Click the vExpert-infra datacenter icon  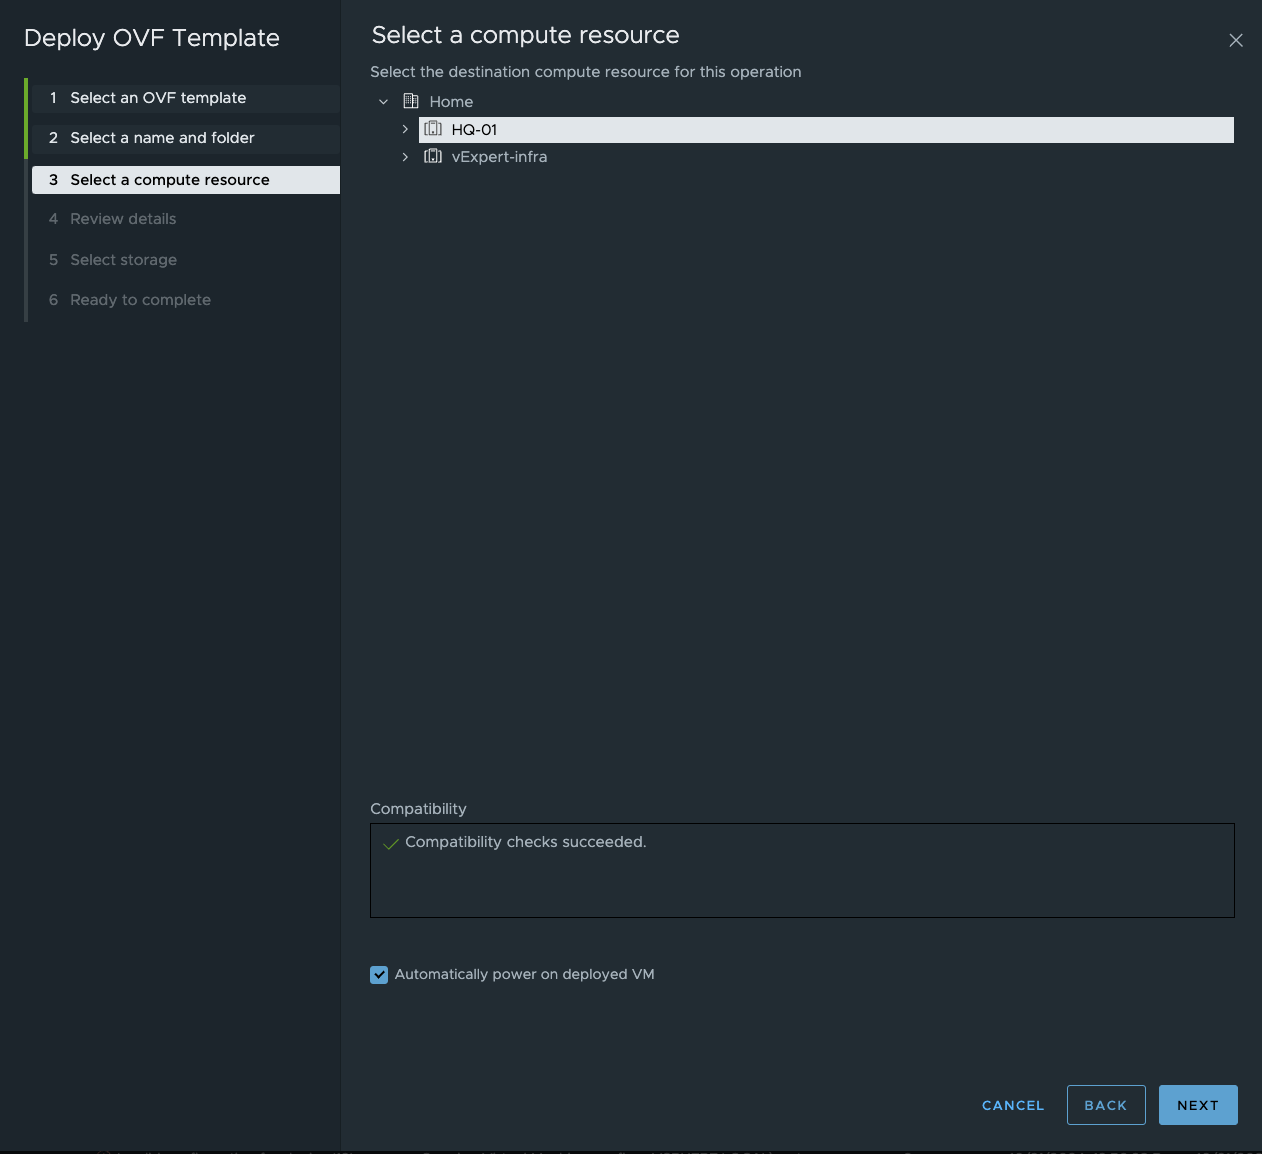(x=433, y=157)
